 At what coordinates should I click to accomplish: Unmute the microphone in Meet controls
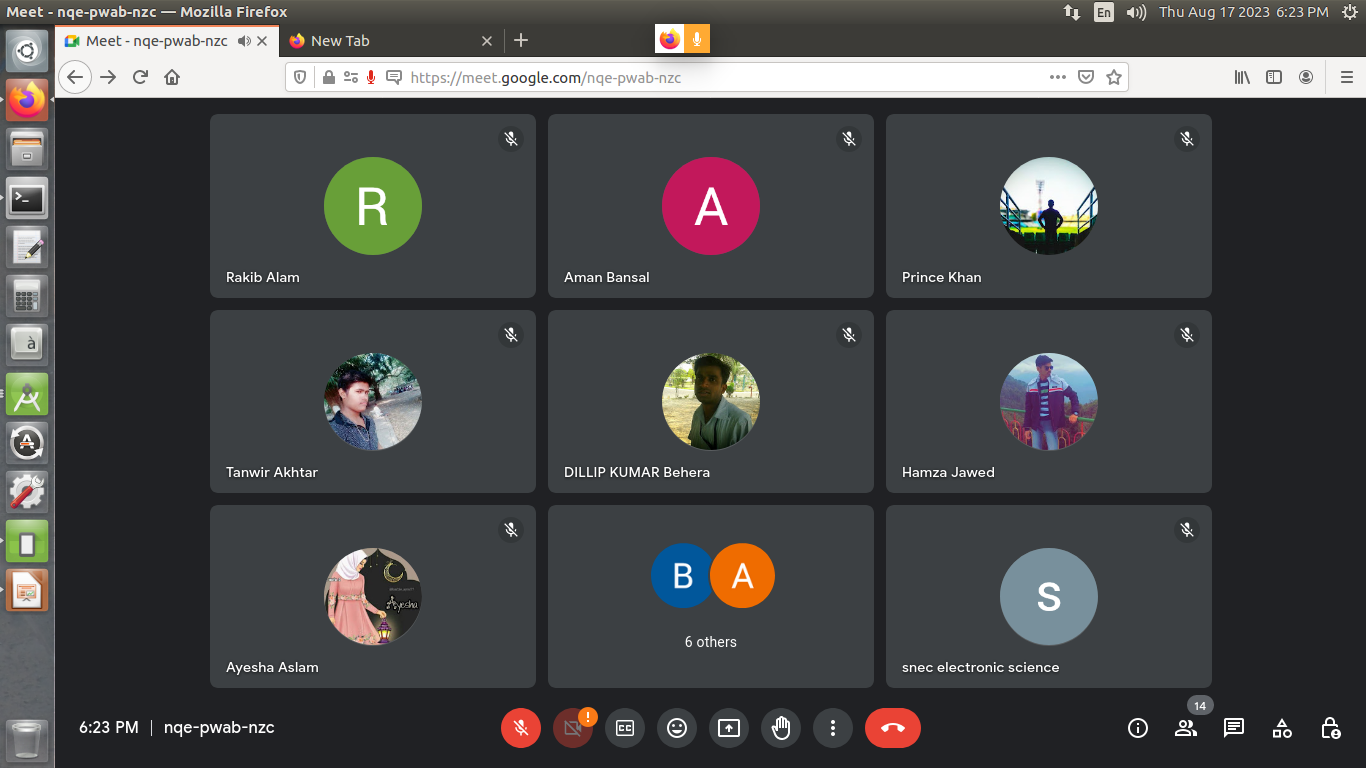521,728
